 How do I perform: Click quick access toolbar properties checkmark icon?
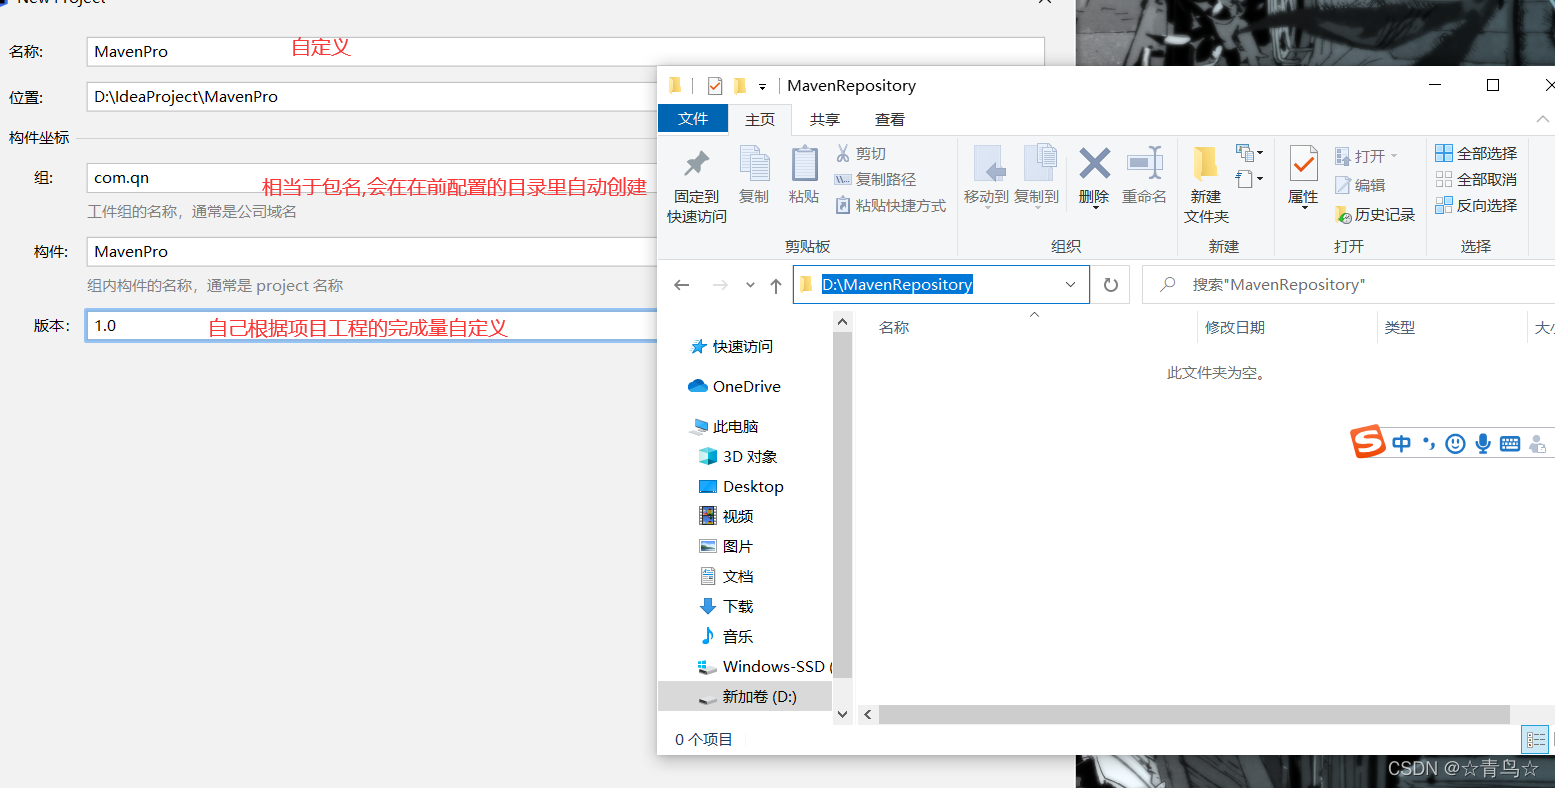[x=714, y=86]
